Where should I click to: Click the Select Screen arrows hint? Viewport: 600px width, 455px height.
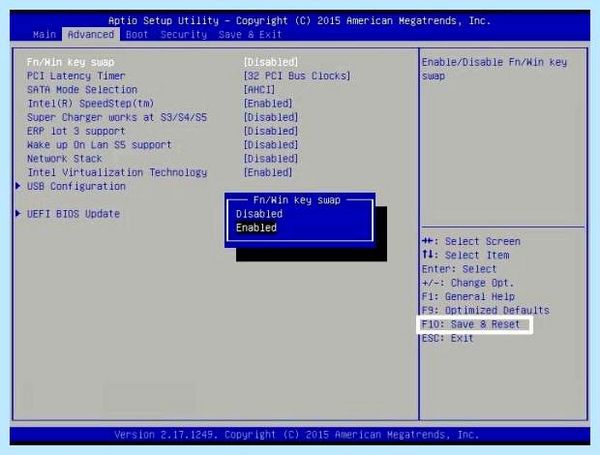471,241
